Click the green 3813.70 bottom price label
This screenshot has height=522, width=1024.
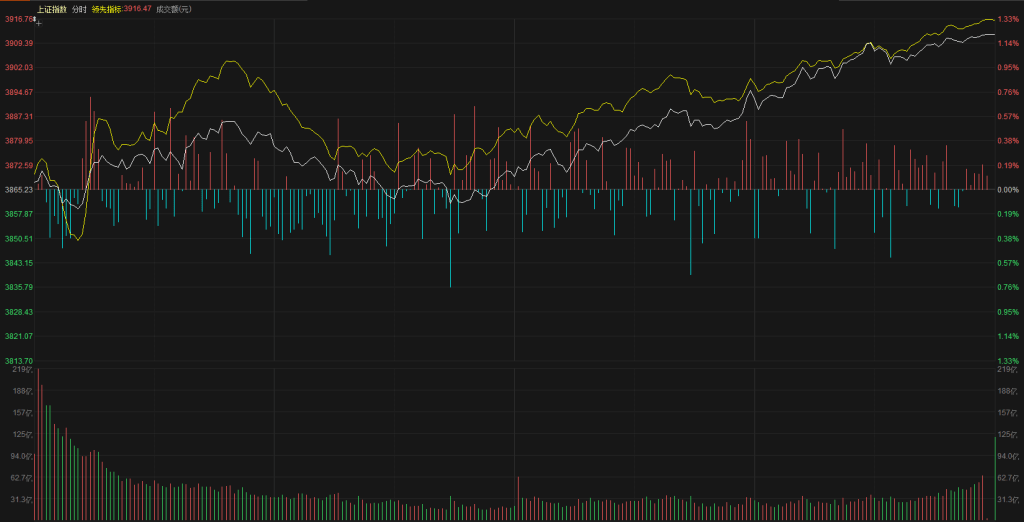[x=18, y=360]
